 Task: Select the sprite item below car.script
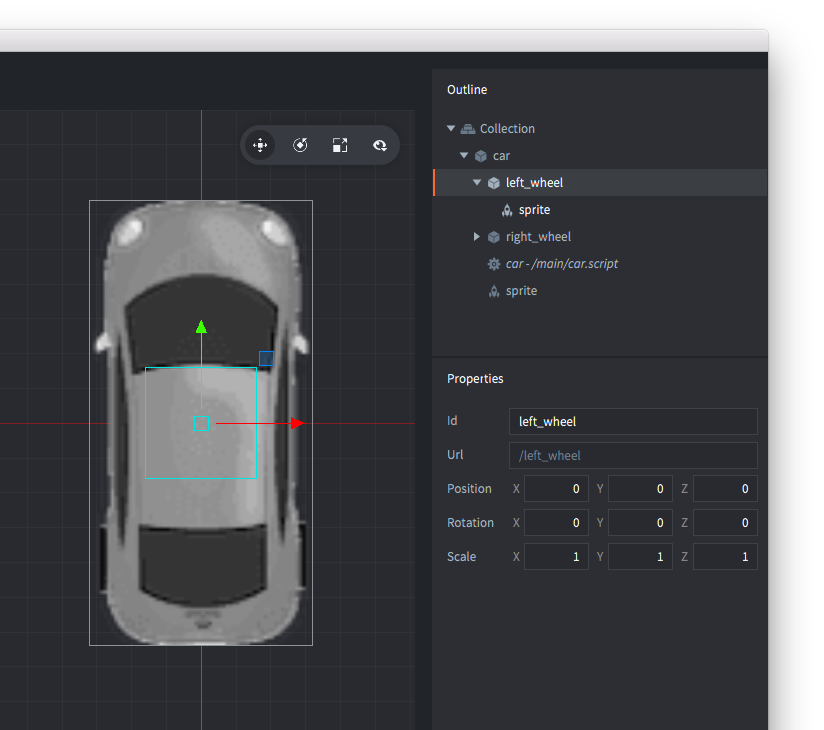point(521,291)
